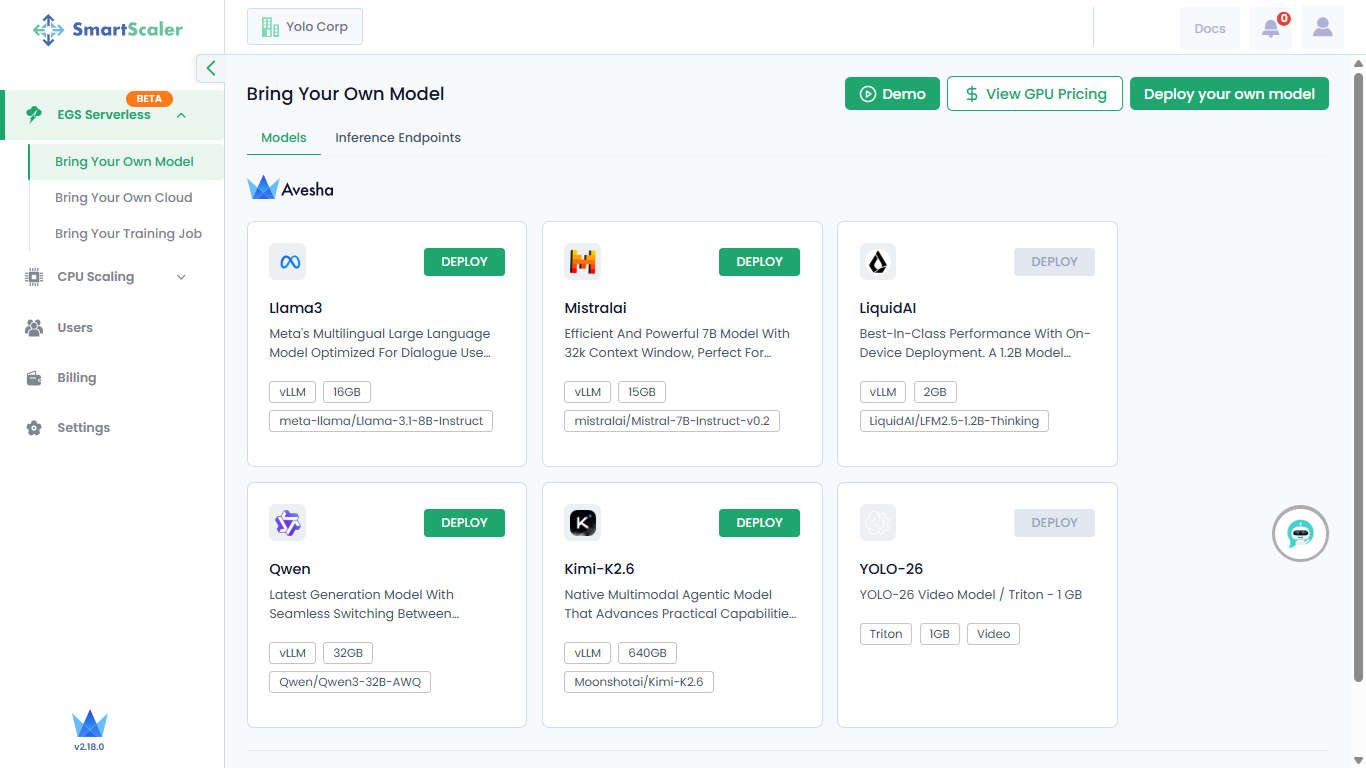Open the user profile avatar
The image size is (1366, 768).
pos(1323,28)
